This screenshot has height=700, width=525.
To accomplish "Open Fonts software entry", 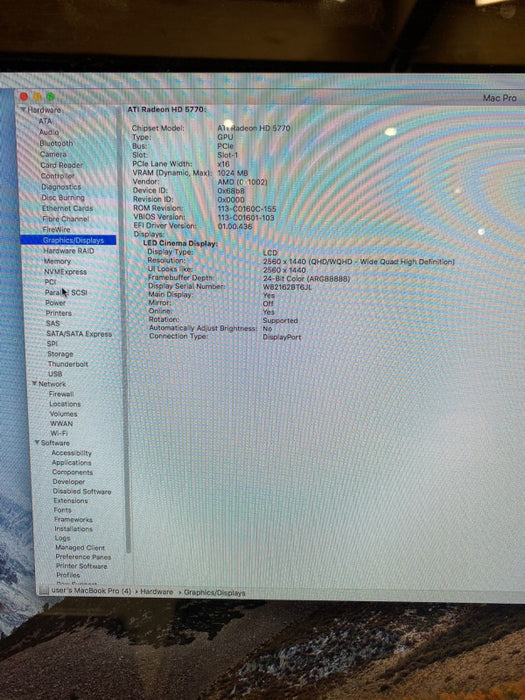I will pos(62,510).
